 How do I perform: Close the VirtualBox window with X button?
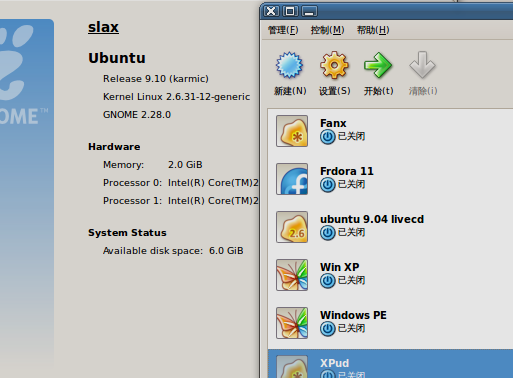[271, 11]
